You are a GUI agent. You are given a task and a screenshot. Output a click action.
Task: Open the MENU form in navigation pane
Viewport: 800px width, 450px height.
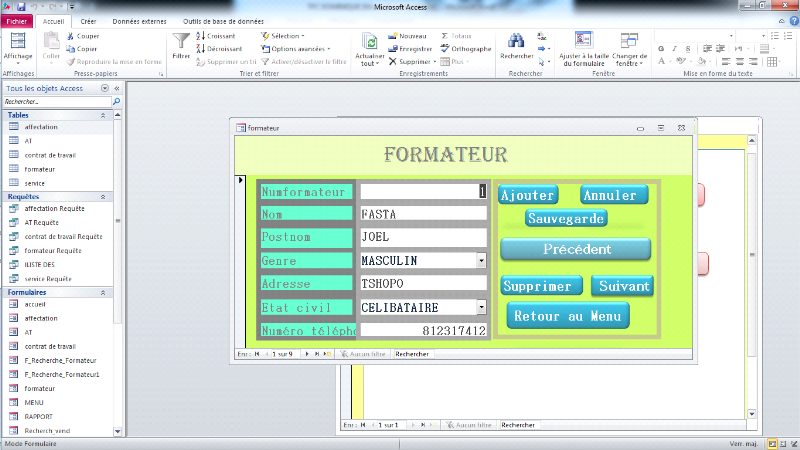point(34,401)
